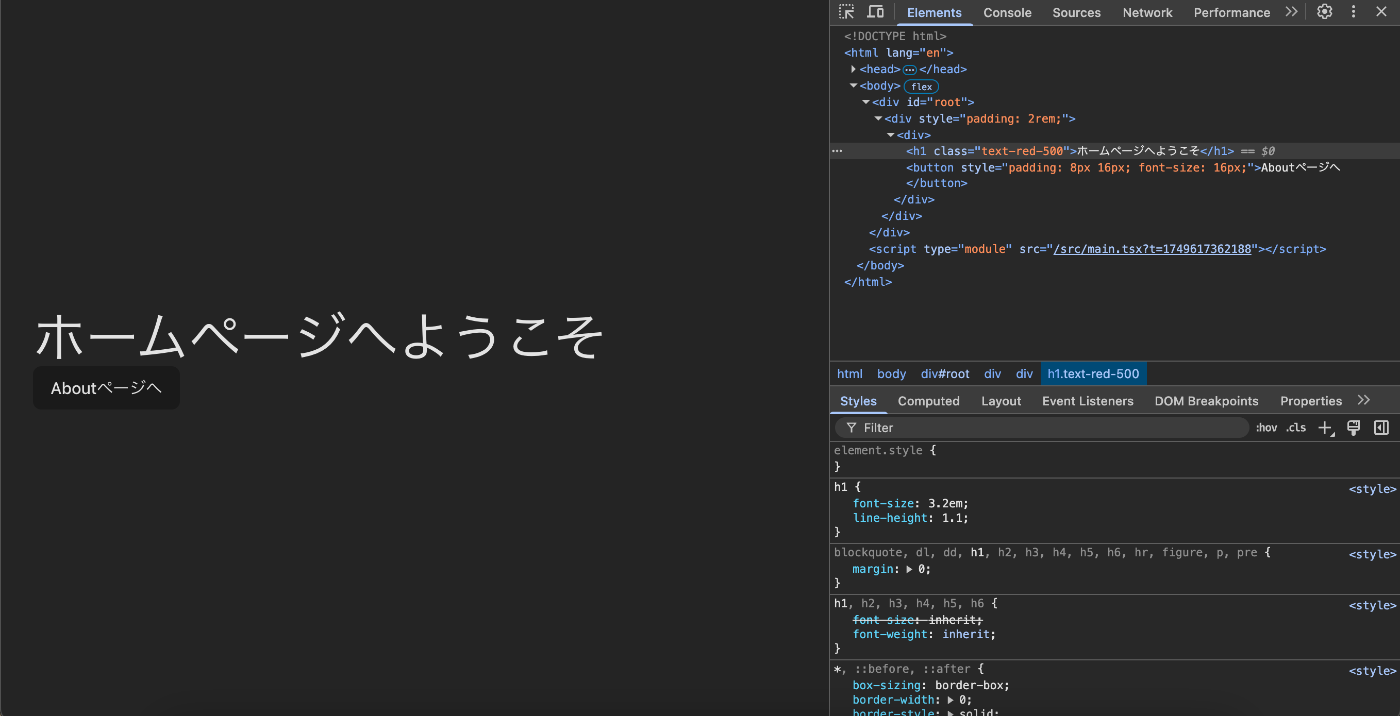Show more sidebar tabs after Properties
This screenshot has width=1400, height=716.
click(x=1364, y=400)
